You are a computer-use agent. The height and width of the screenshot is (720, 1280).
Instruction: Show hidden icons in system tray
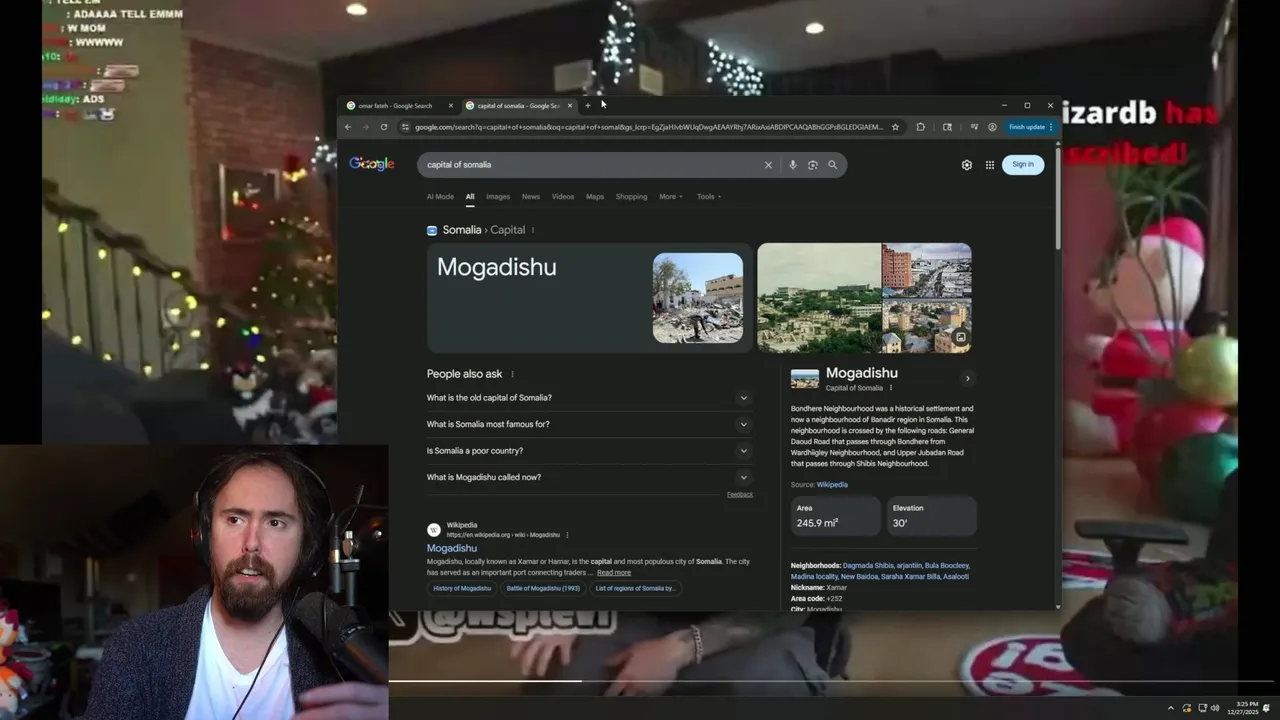1170,708
